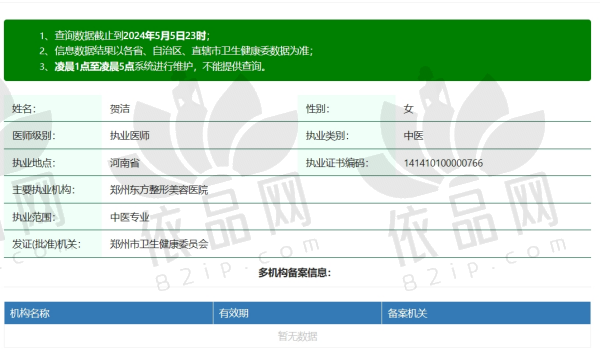Select the location value 河南省
The image size is (600, 361).
125,163
